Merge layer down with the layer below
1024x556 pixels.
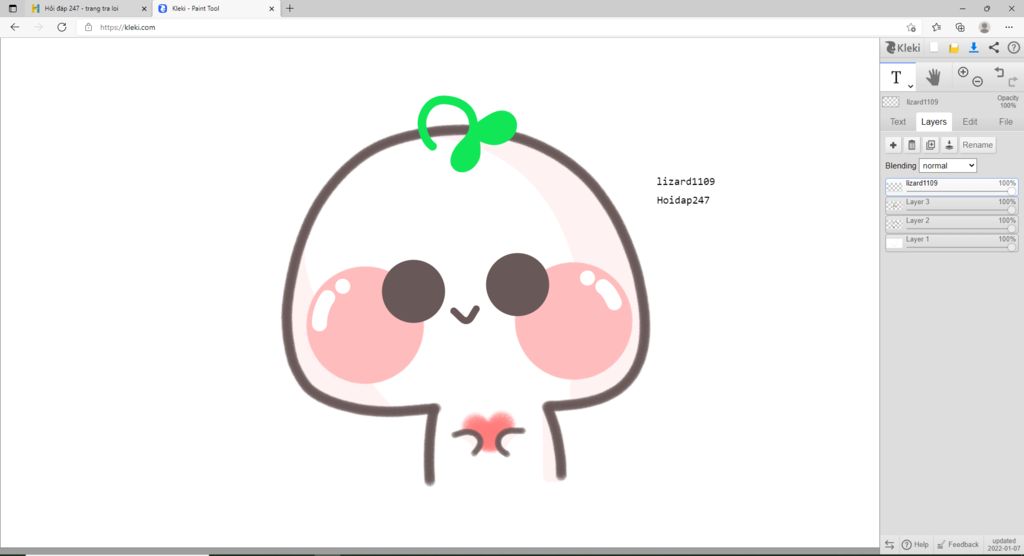point(950,145)
